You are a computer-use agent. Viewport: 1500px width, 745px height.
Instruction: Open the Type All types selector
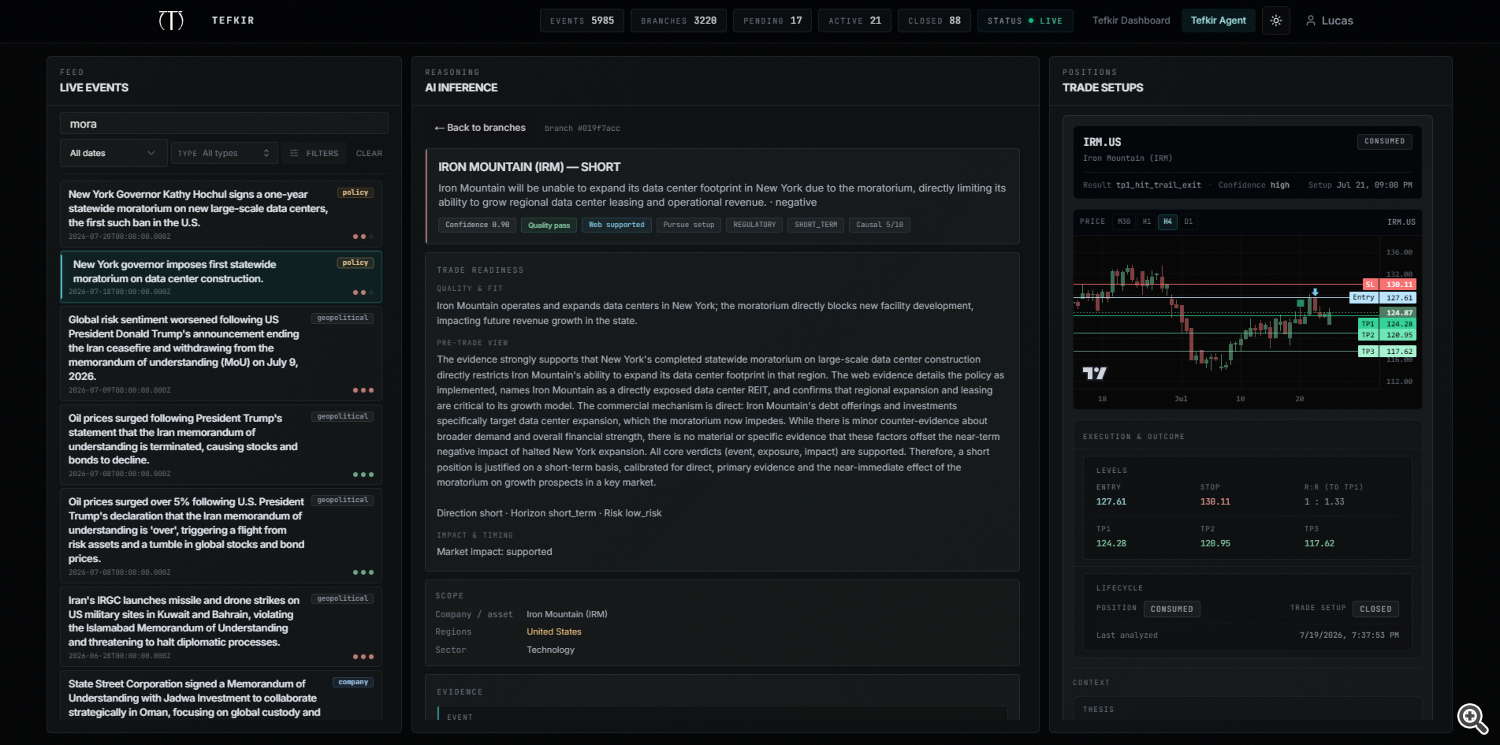click(x=224, y=153)
